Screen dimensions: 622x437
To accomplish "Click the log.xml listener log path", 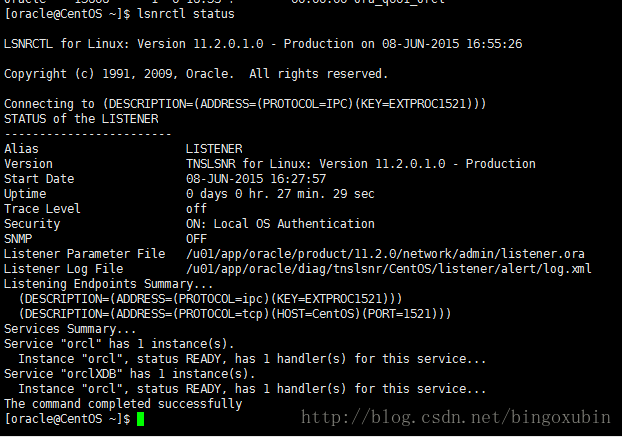I will 389,269.
